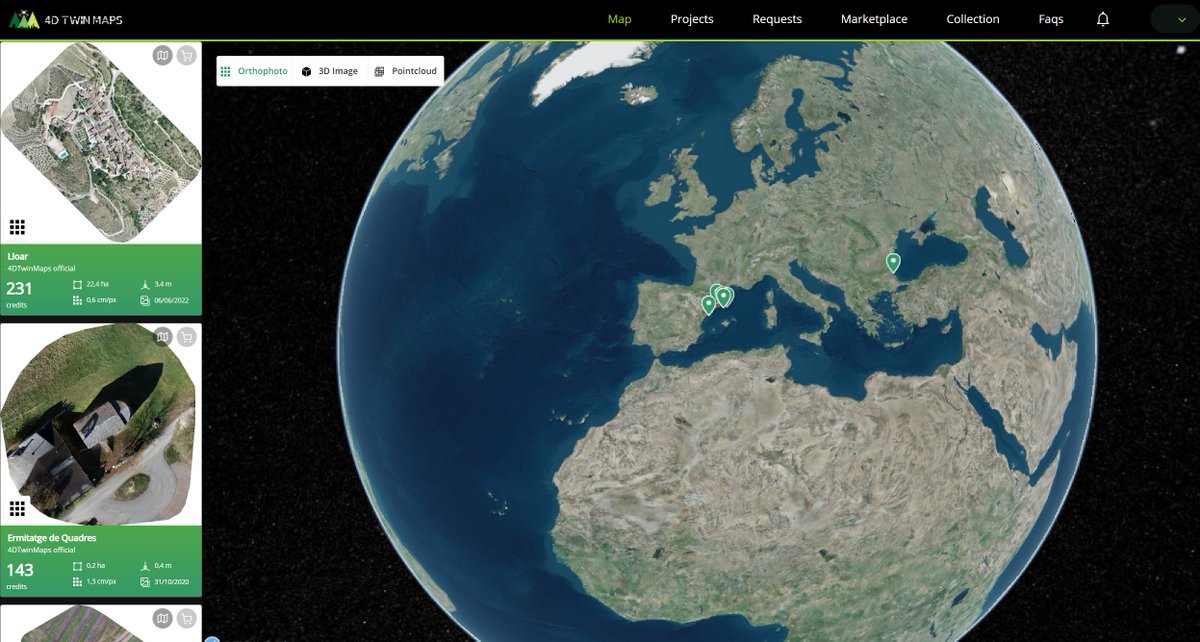Viewport: 1200px width, 642px height.
Task: Go to the Marketplace
Action: (x=874, y=19)
